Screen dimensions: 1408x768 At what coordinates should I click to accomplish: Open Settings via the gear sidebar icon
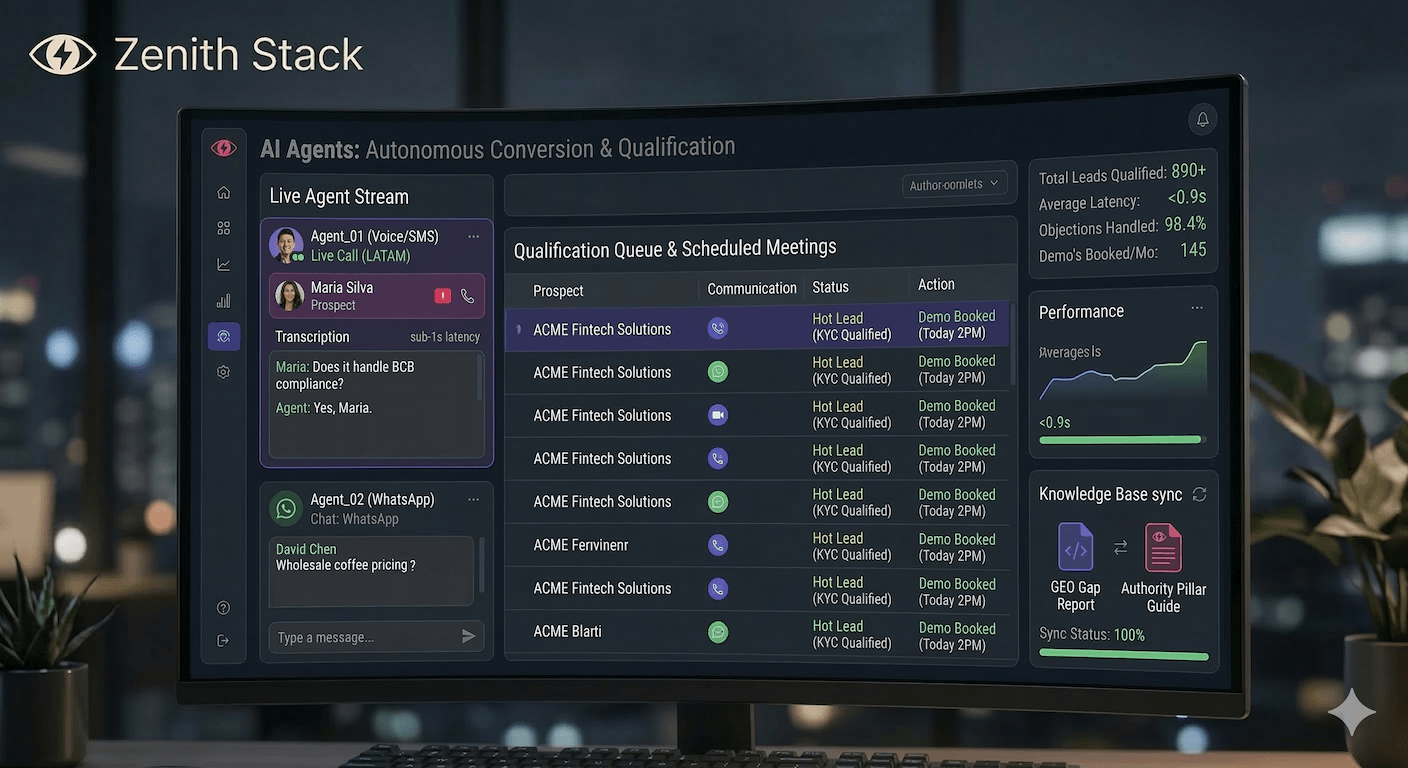pos(224,372)
